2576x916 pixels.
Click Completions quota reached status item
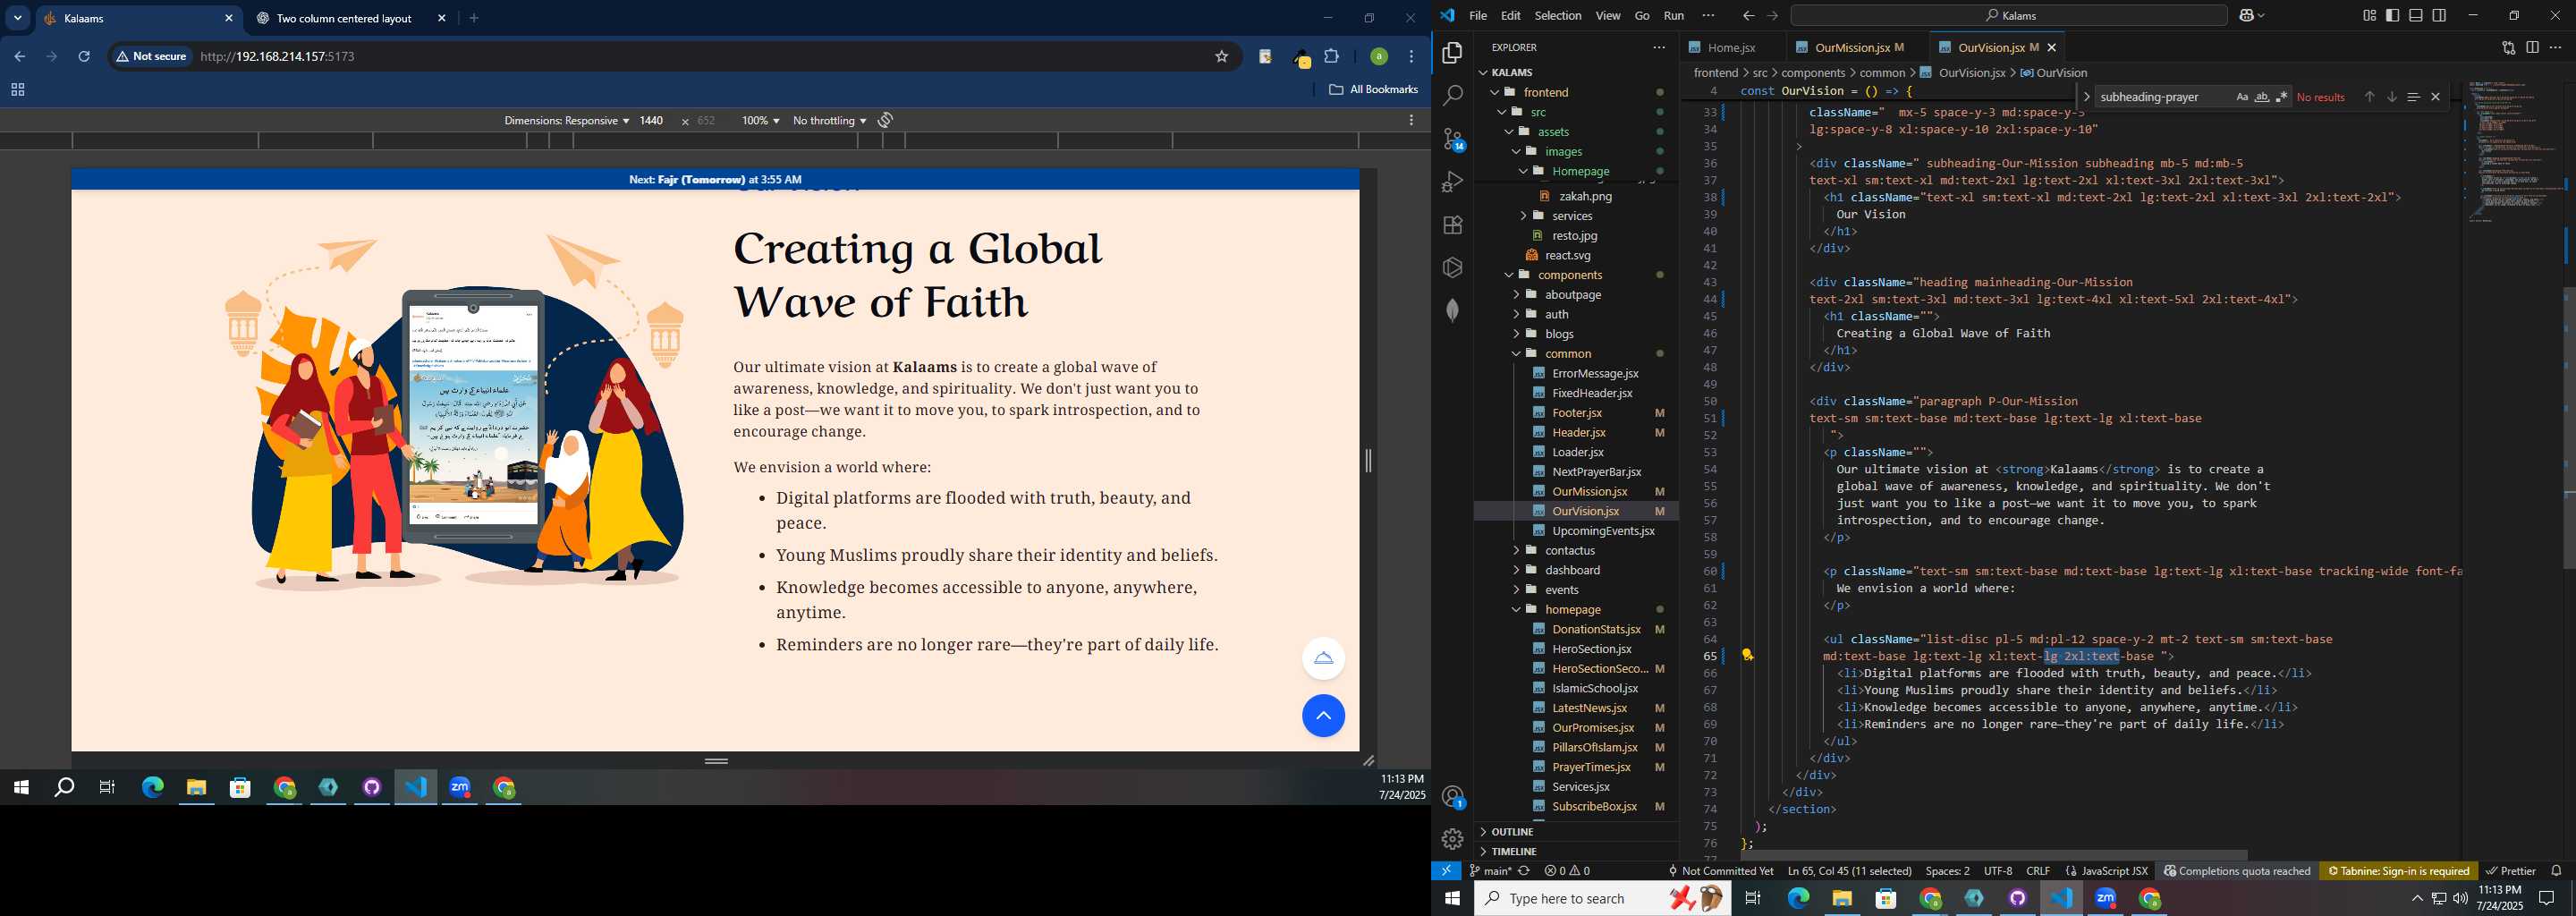pyautogui.click(x=2236, y=871)
